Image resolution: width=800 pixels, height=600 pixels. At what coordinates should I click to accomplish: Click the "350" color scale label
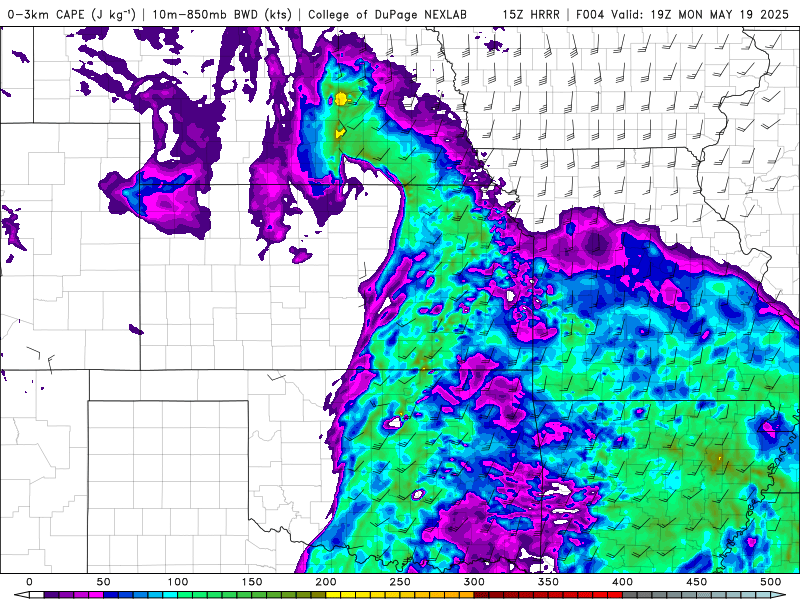(x=548, y=582)
